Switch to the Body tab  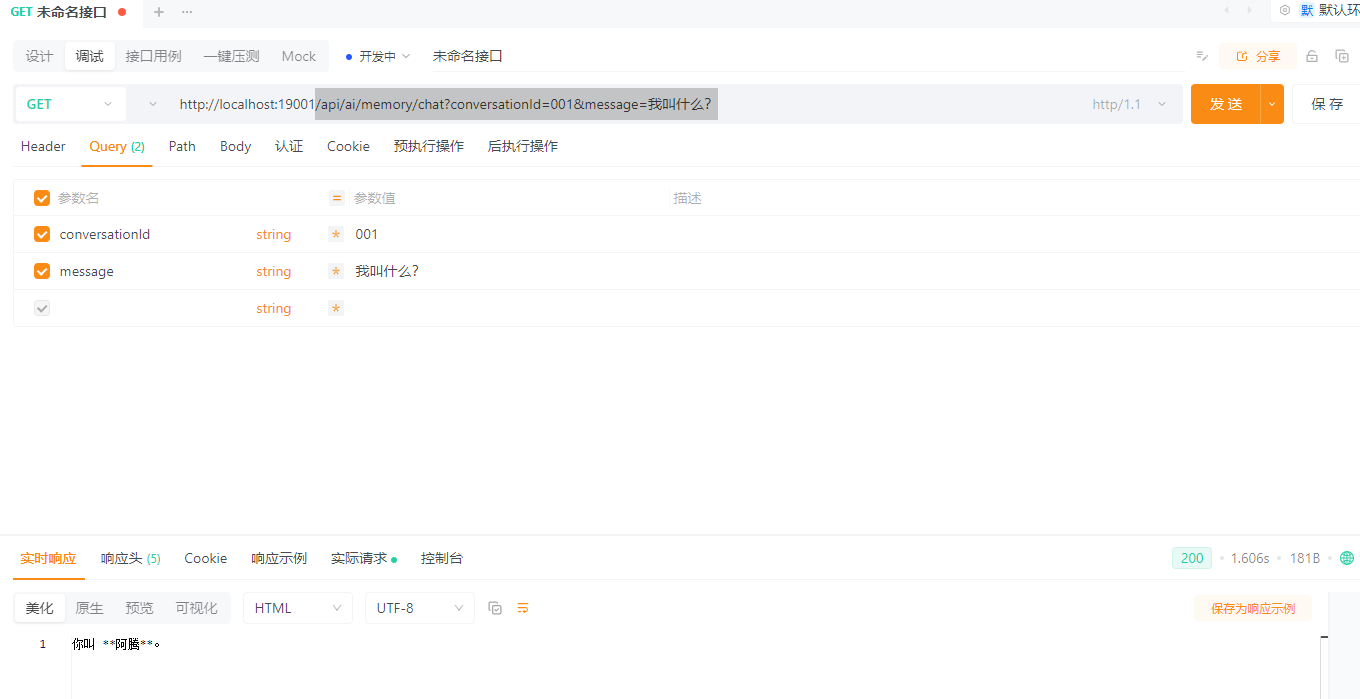pos(235,146)
